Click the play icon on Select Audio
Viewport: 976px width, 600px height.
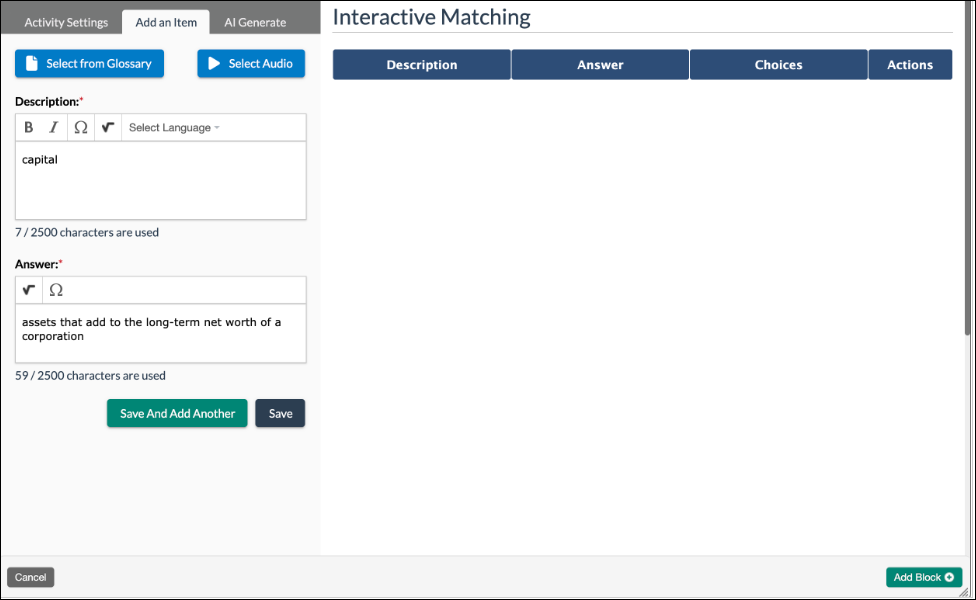[x=212, y=63]
